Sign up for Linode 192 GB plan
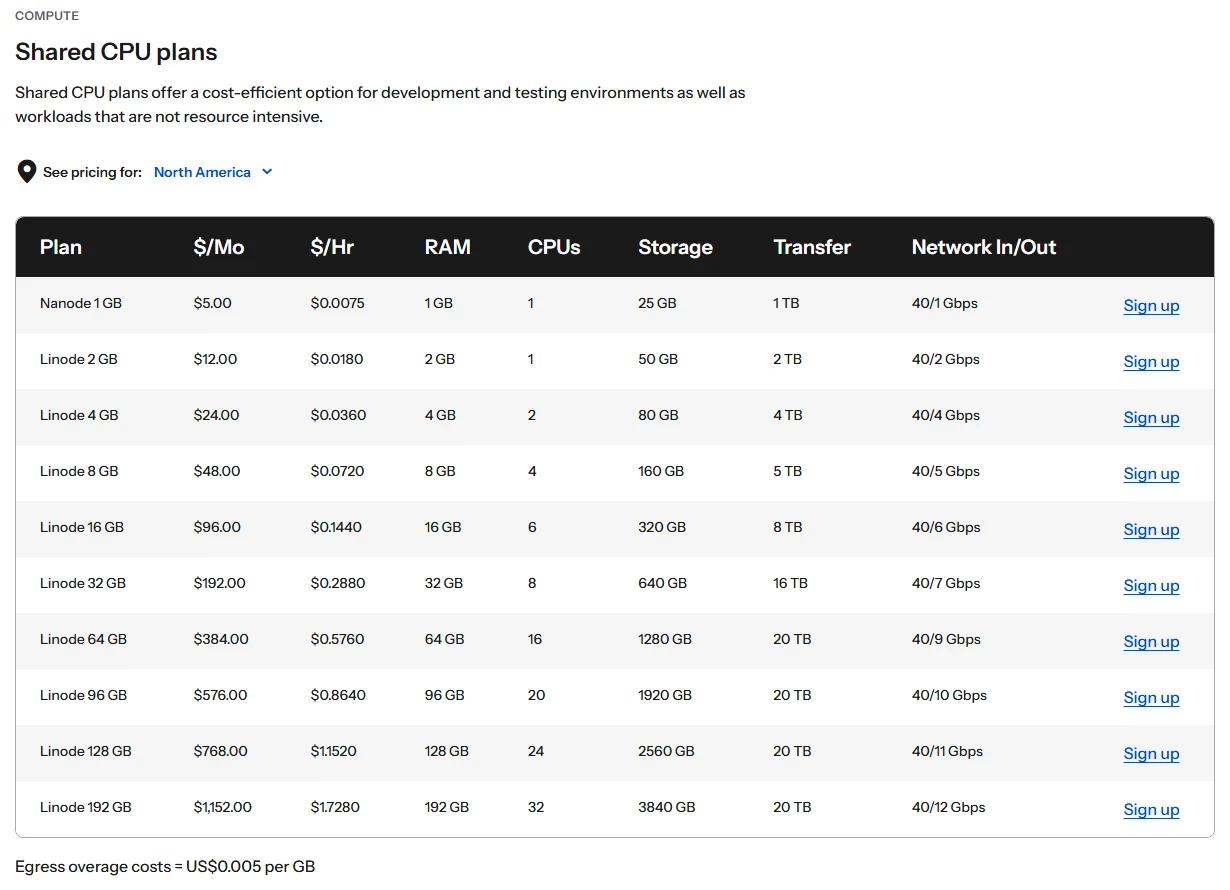This screenshot has width=1230, height=890. [1151, 809]
